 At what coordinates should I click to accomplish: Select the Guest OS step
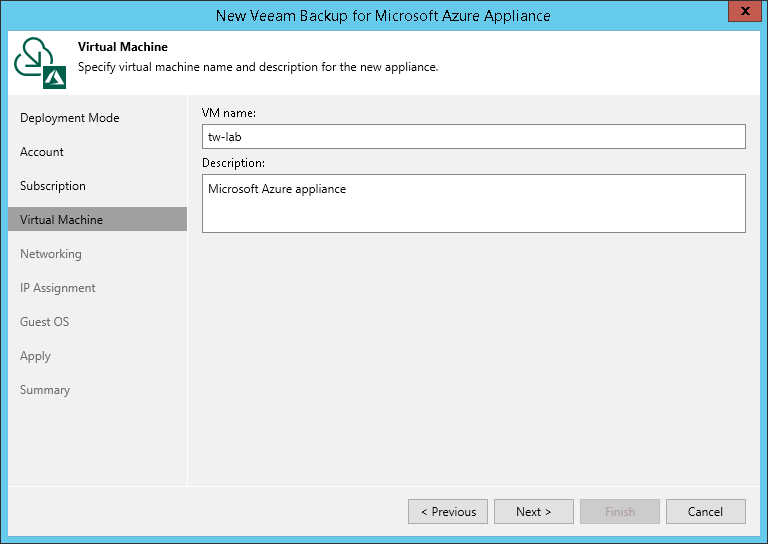[x=44, y=322]
